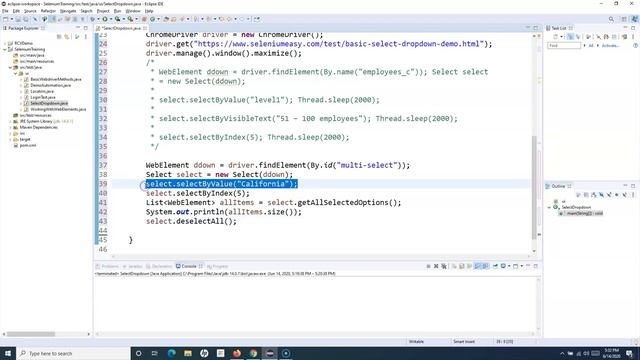Viewport: 640px width, 360px height.
Task: Toggle Word Wrap in Console toolbar
Action: pos(469,266)
